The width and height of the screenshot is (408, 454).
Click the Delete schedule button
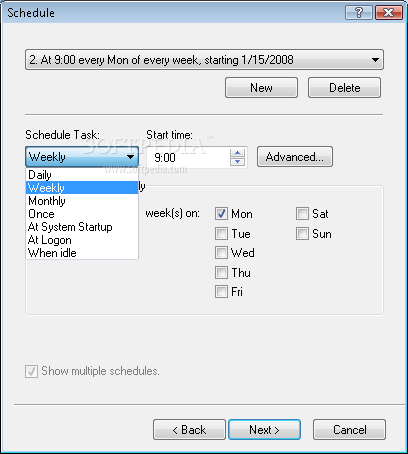(344, 88)
